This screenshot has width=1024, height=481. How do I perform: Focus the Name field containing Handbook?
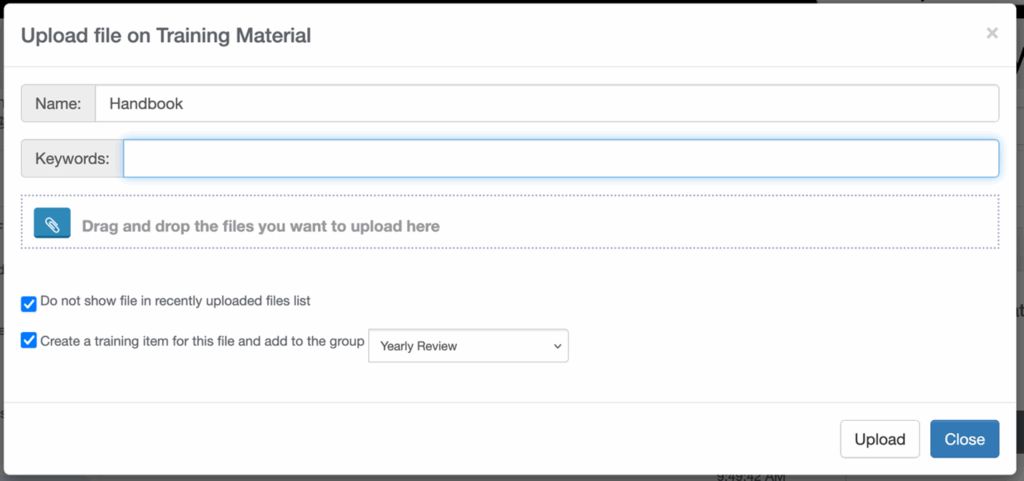pos(547,103)
